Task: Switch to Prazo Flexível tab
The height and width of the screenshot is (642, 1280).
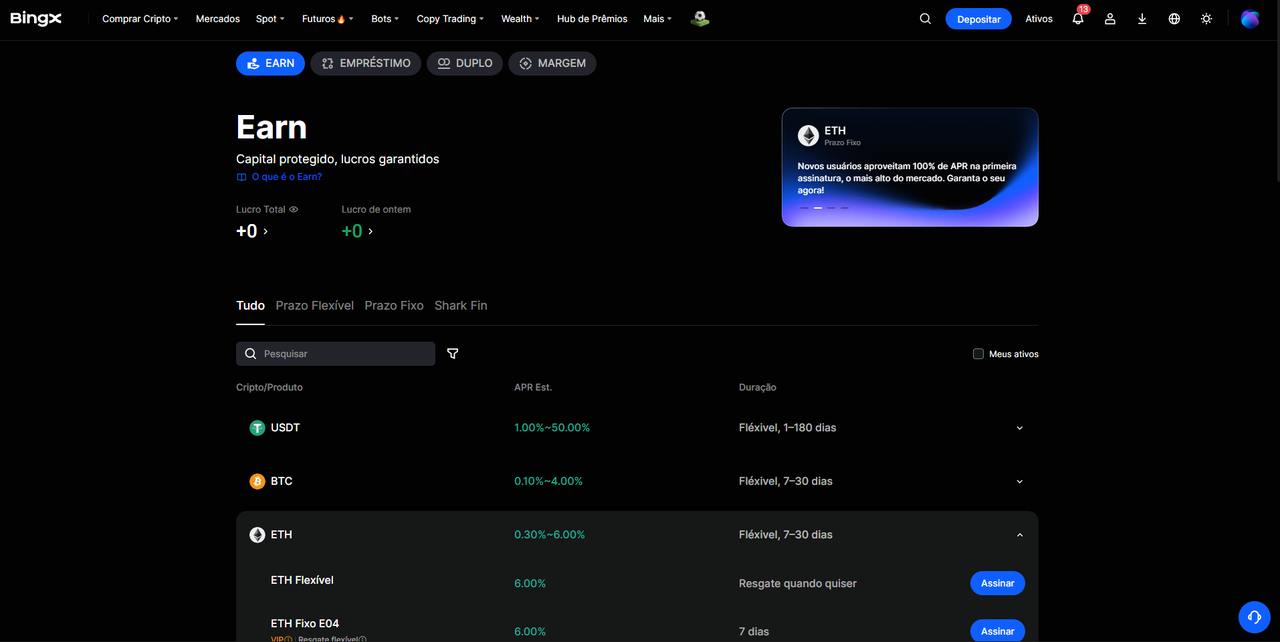Action: pos(315,305)
